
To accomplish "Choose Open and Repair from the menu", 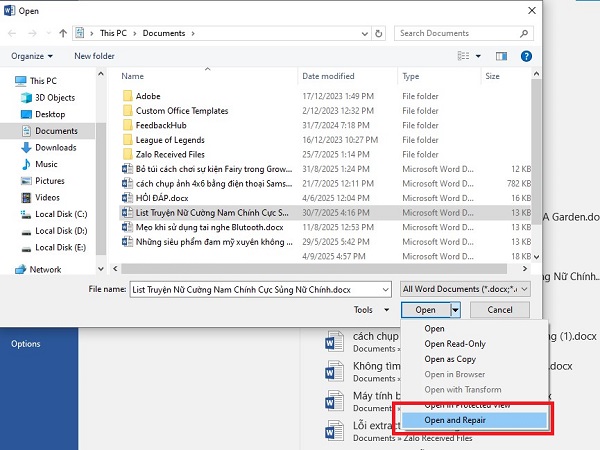I will 457,420.
